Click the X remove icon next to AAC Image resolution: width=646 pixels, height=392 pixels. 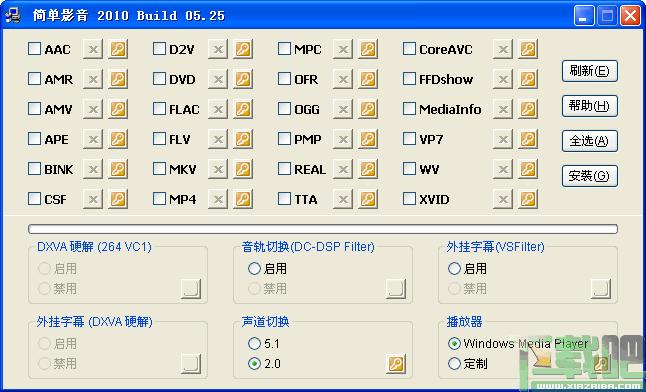pyautogui.click(x=93, y=49)
